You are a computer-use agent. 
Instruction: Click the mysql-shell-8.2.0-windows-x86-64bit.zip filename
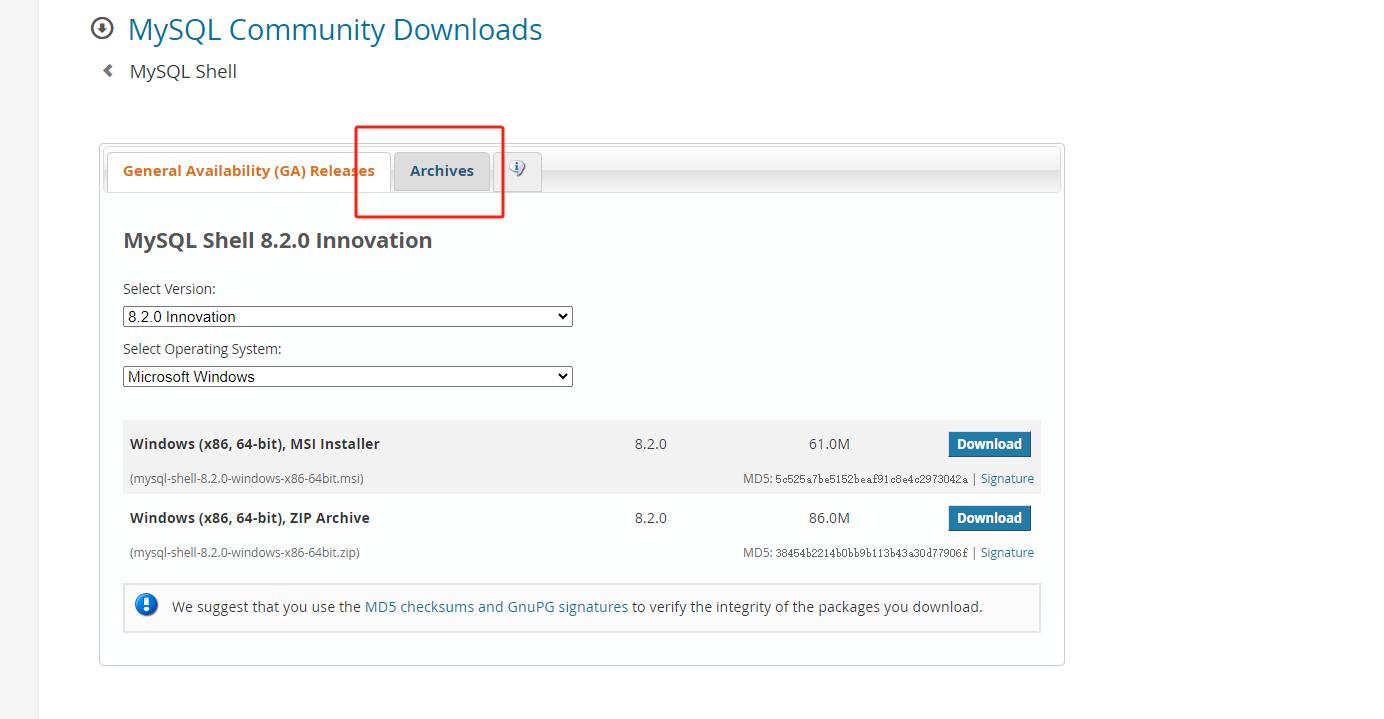coord(245,553)
